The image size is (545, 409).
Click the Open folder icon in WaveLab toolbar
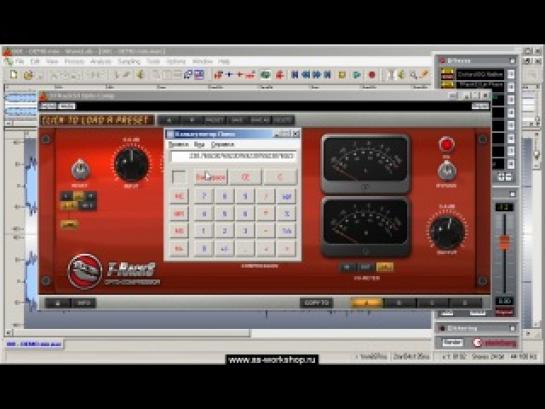pyautogui.click(x=28, y=75)
